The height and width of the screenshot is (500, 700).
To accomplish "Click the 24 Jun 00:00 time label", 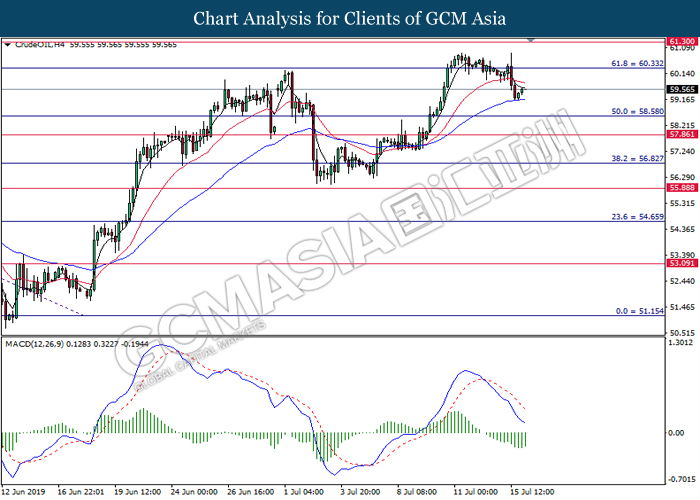I will pos(194,492).
